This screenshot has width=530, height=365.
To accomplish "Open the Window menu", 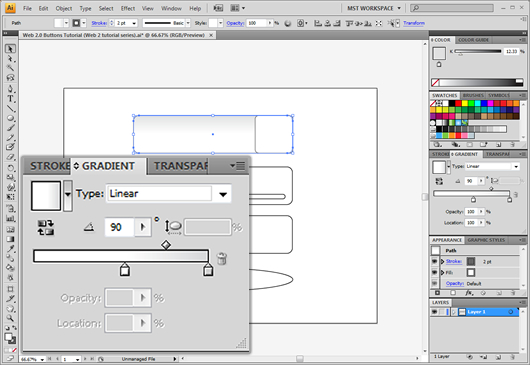I will pos(171,8).
